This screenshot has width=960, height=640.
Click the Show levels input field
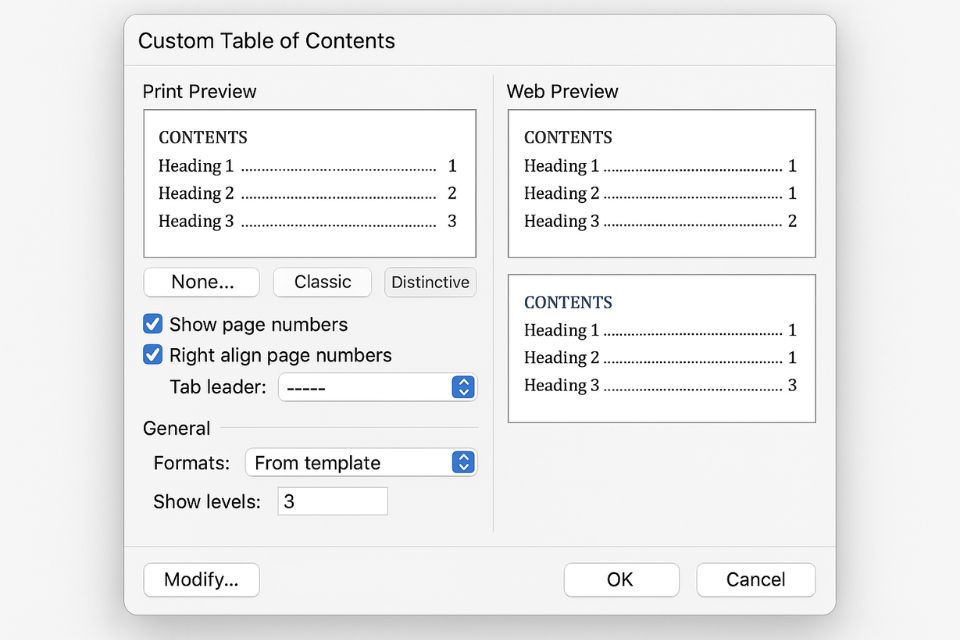click(332, 501)
